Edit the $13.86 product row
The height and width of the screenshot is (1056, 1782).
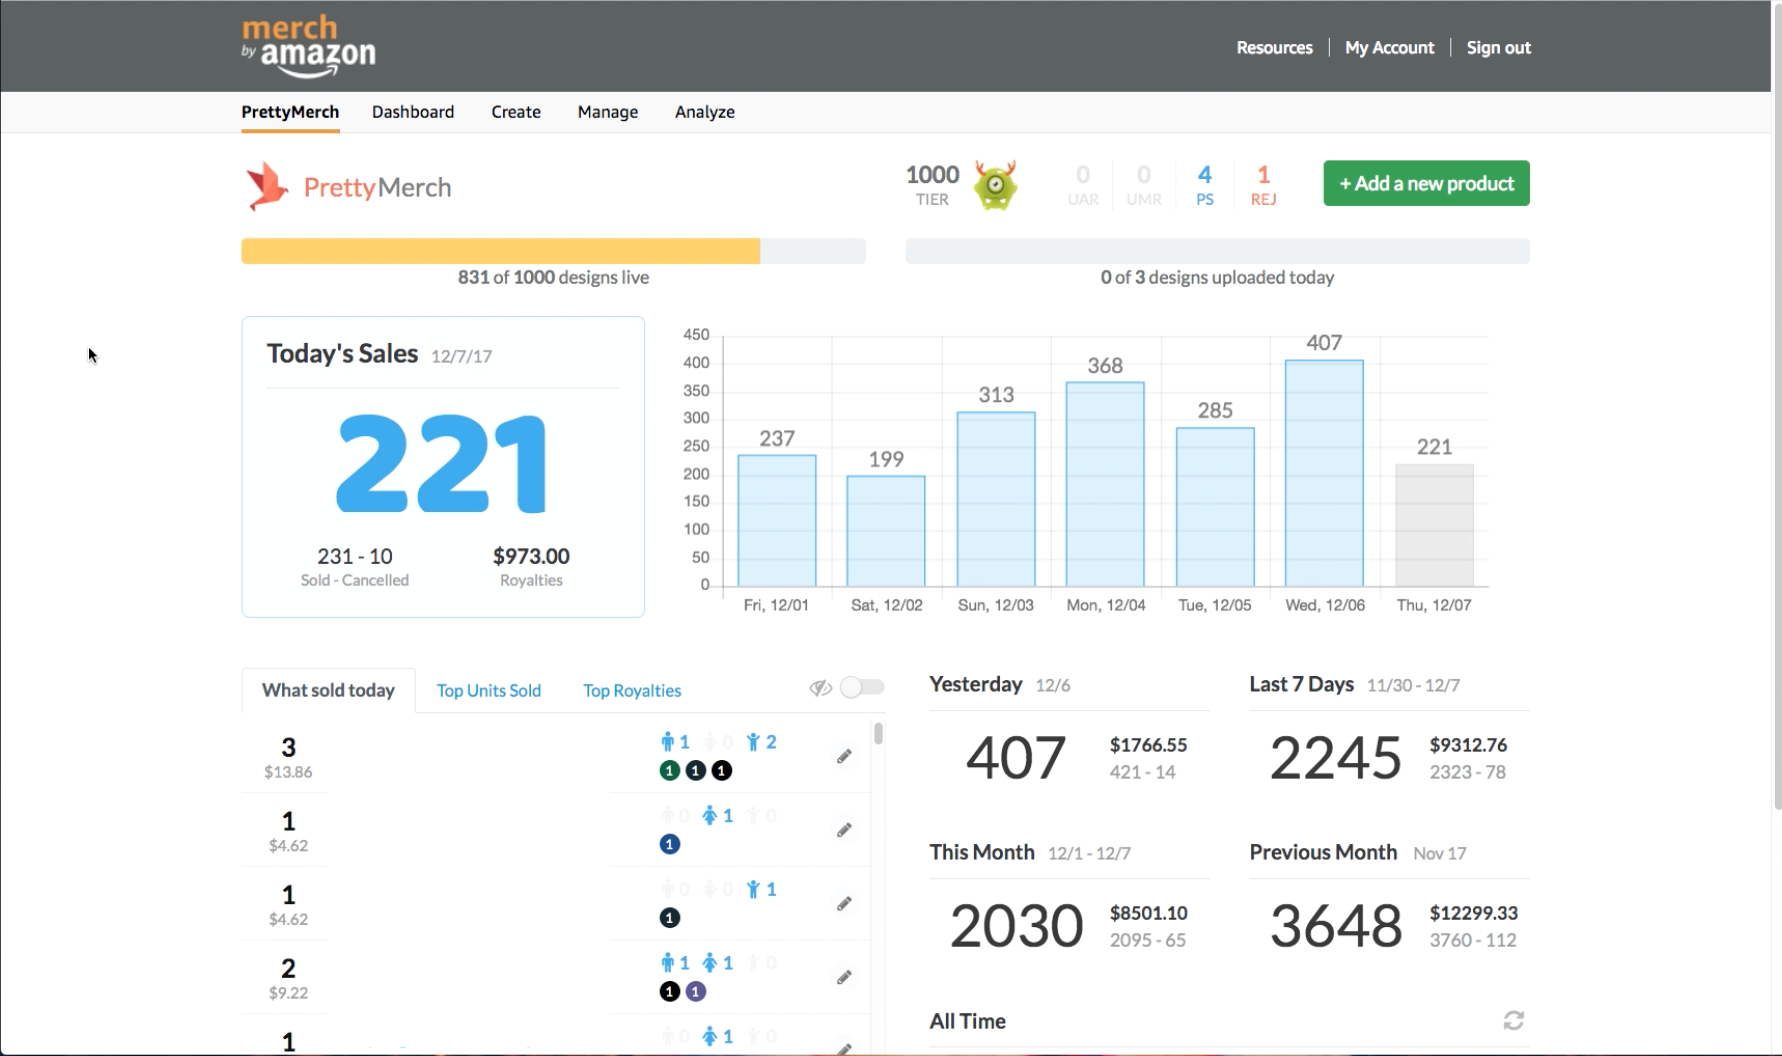[844, 756]
